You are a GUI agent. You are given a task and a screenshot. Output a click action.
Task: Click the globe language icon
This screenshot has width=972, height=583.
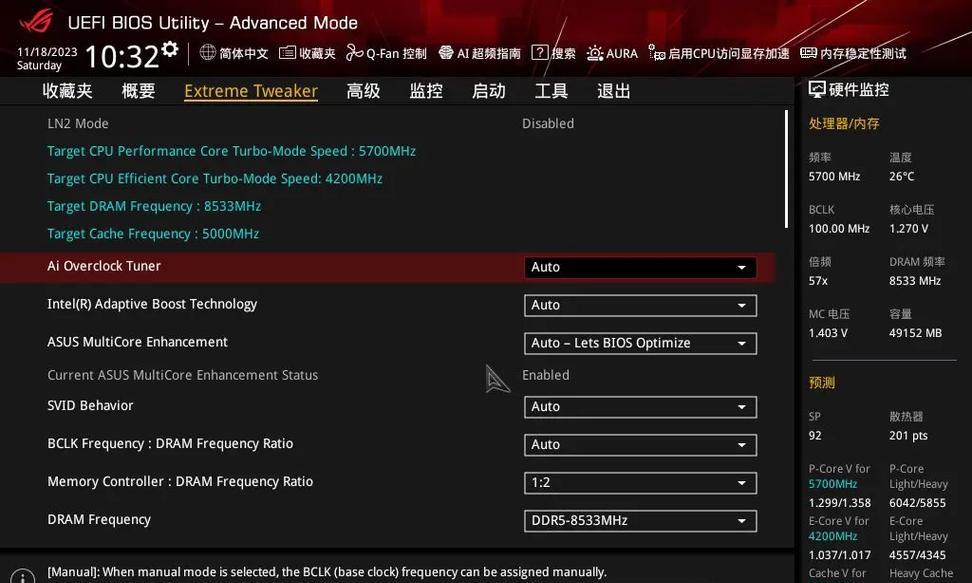(208, 53)
